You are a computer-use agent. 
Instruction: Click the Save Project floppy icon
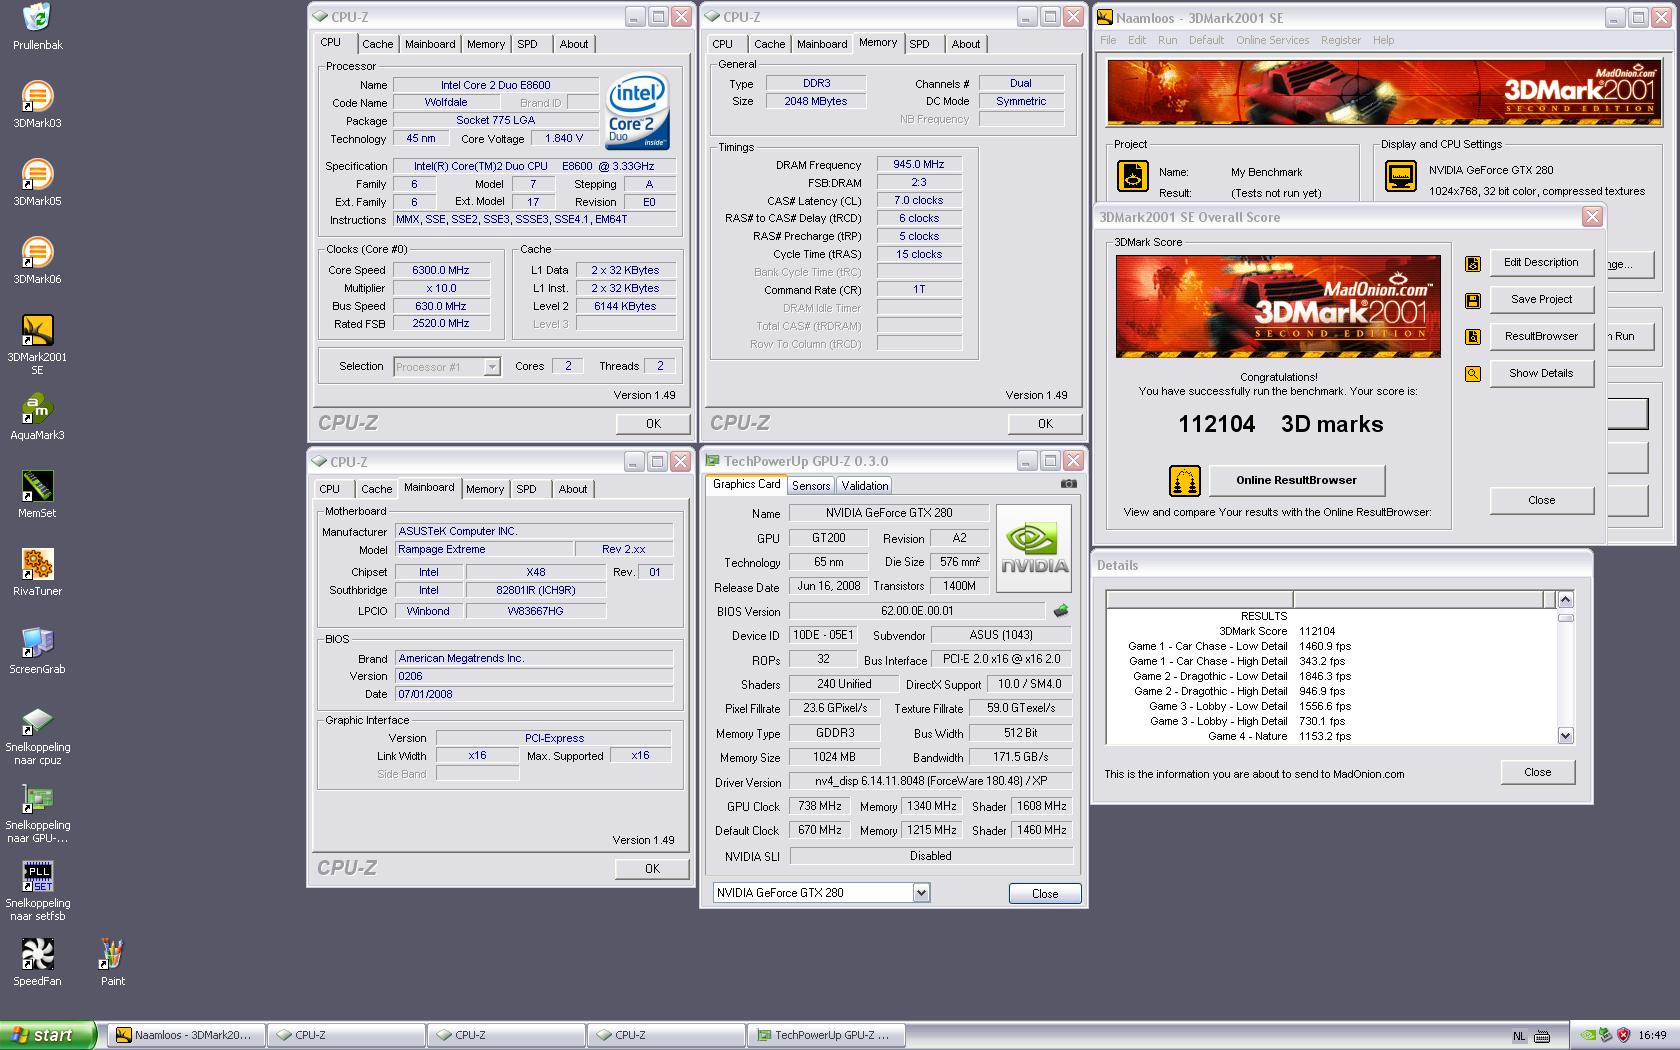pyautogui.click(x=1473, y=301)
